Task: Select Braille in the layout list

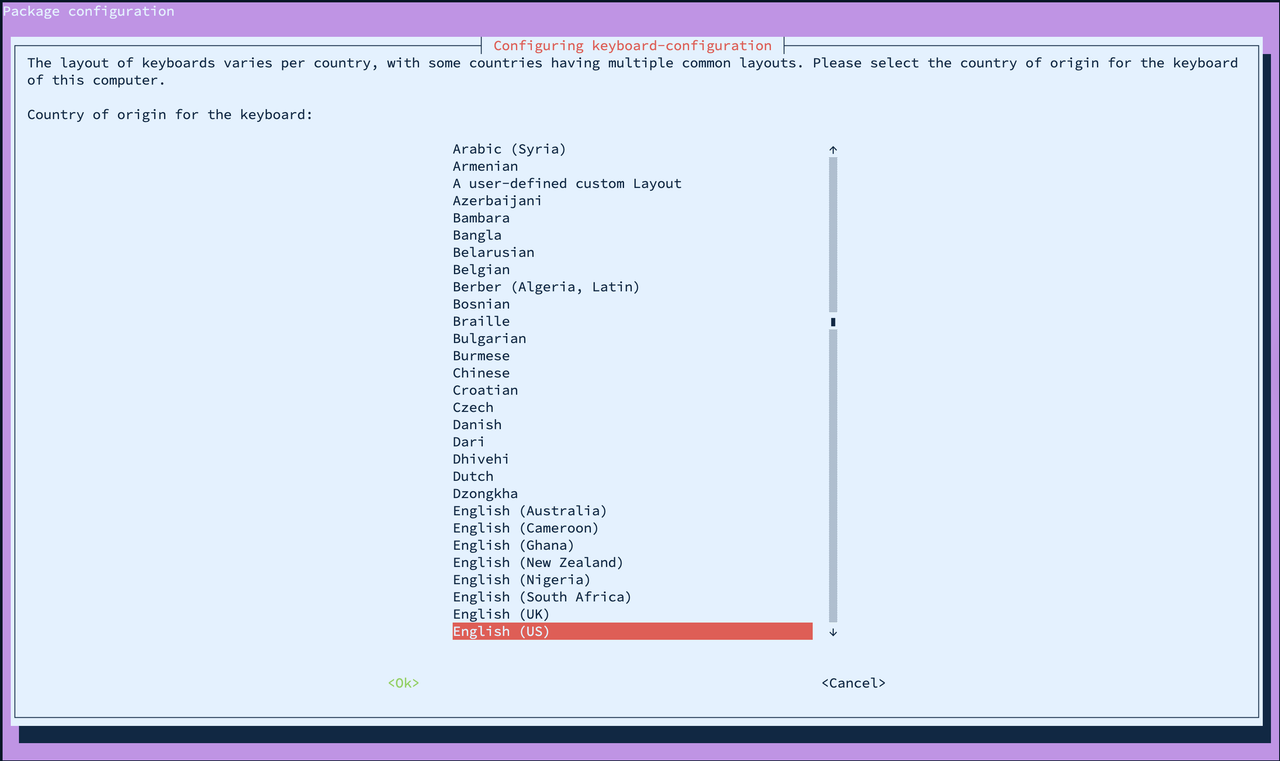Action: (481, 321)
